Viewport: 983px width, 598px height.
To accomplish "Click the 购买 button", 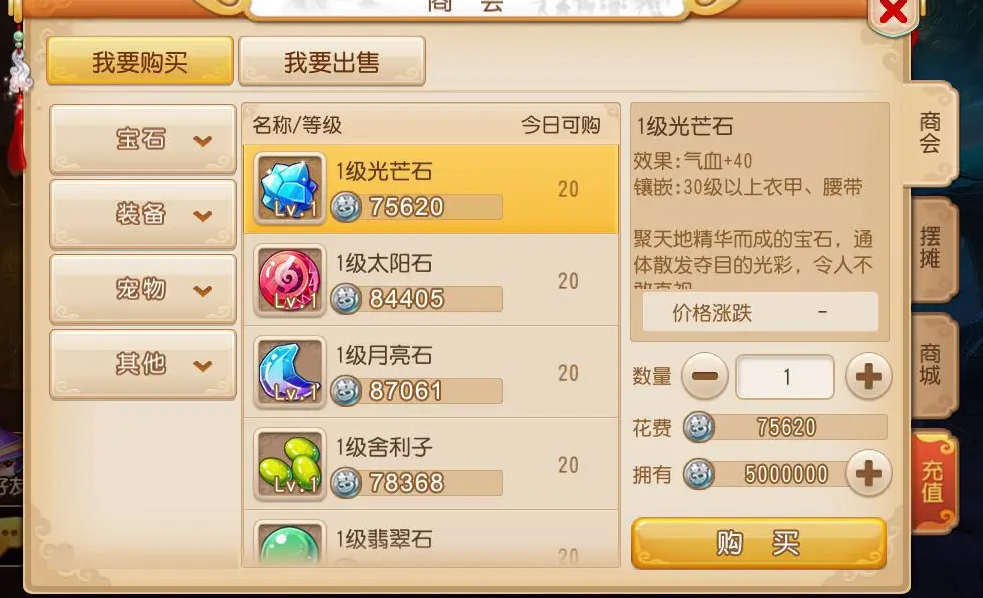I will click(759, 543).
